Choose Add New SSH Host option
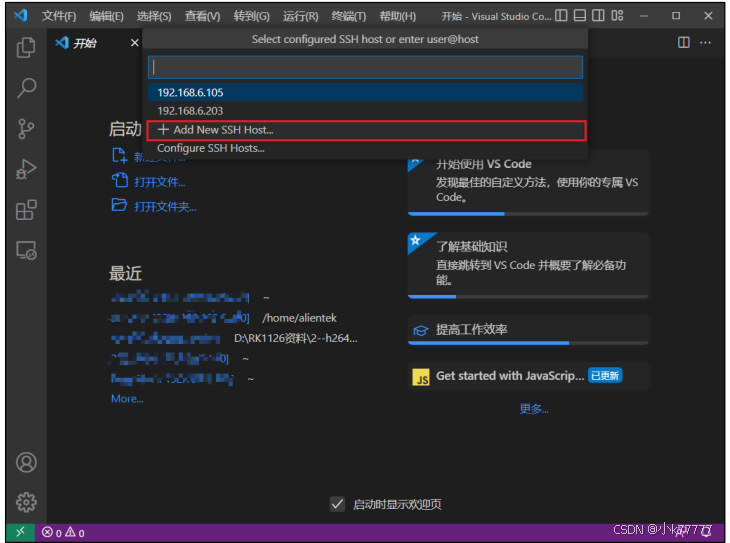730x543 pixels. [x=365, y=130]
